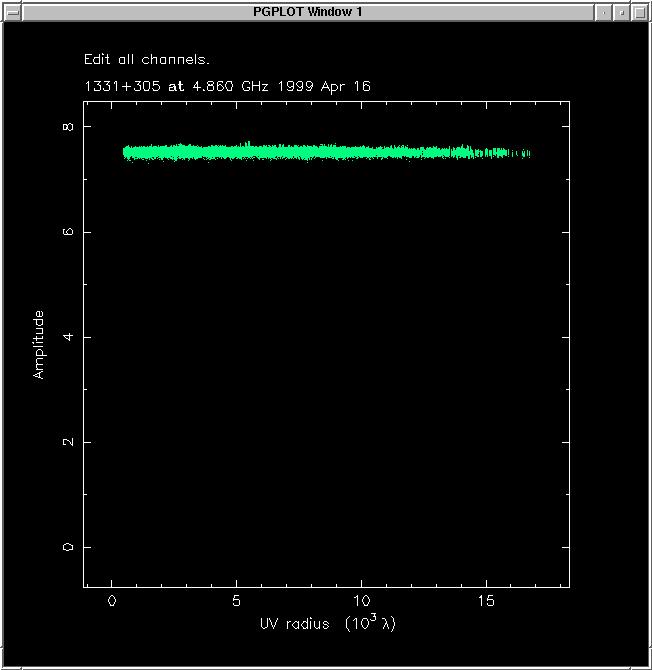Click the 'Edit all channels.' heading text

(147, 60)
